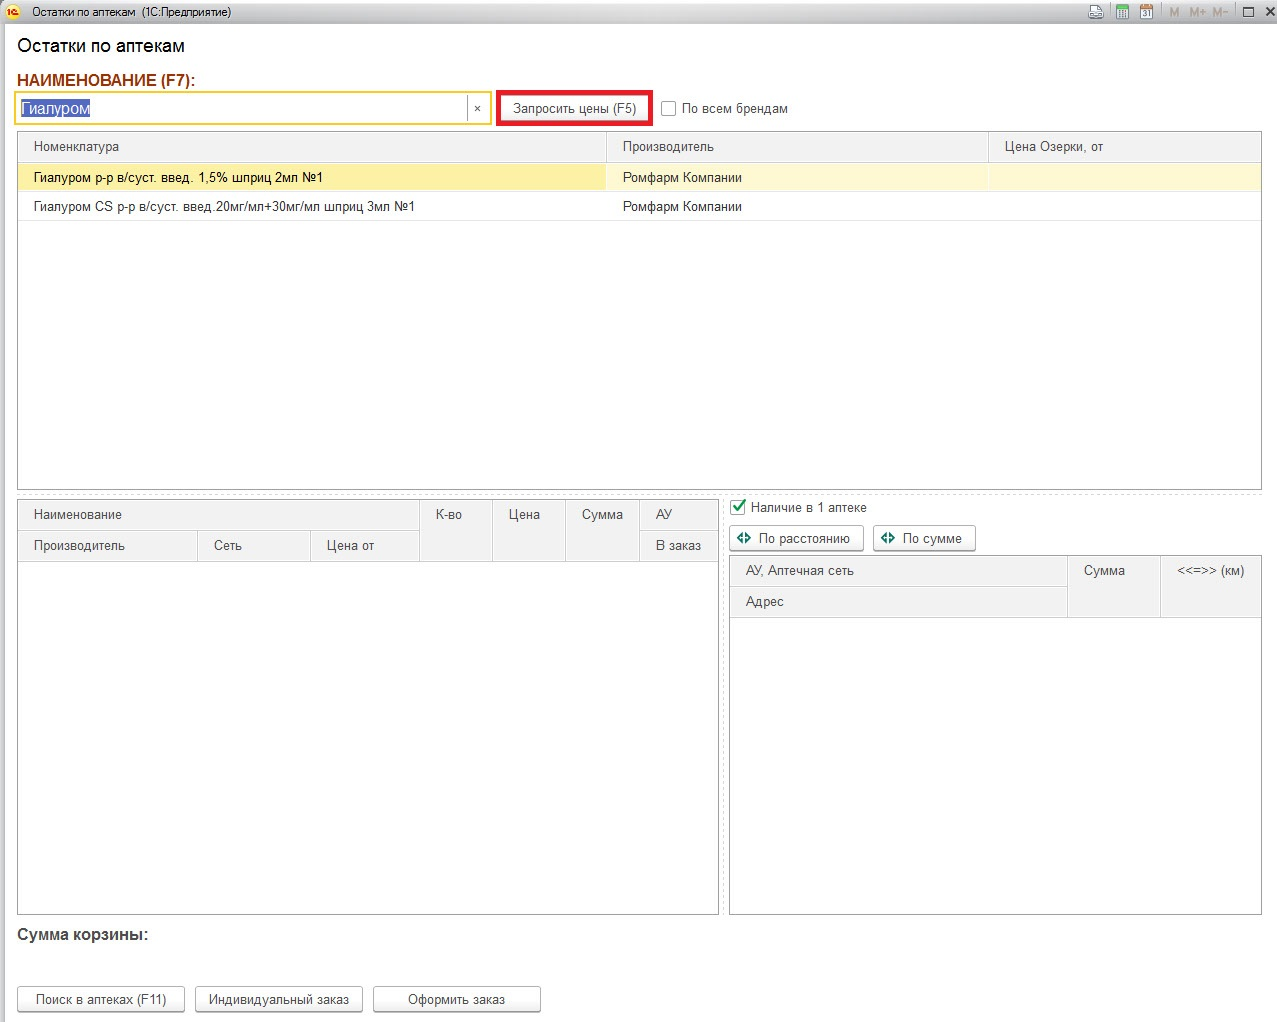Sort pharmacies using 'По расстоянию' button
The width and height of the screenshot is (1277, 1022).
click(x=796, y=538)
